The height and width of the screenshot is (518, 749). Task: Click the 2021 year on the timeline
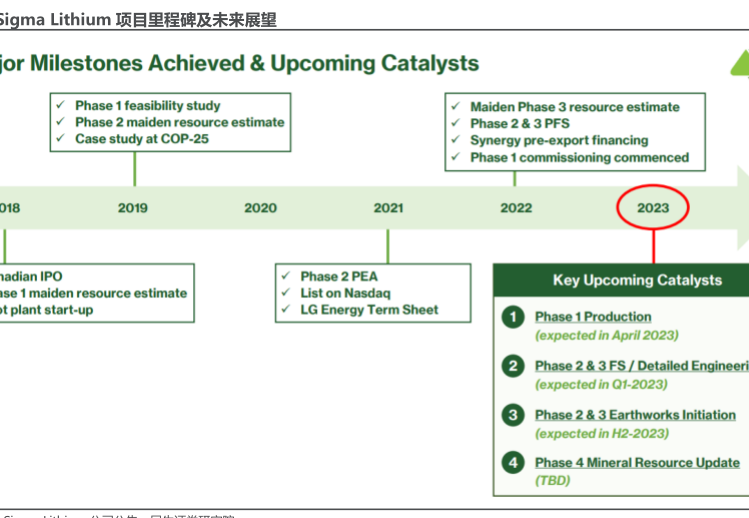[x=388, y=208]
